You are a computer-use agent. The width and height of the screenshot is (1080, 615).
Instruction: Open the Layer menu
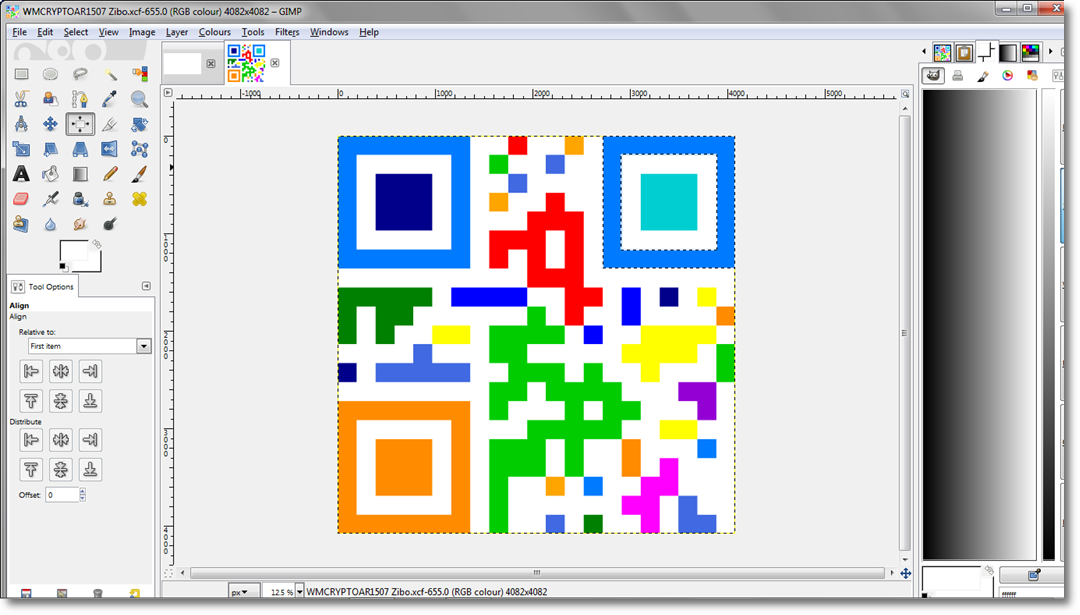(176, 32)
